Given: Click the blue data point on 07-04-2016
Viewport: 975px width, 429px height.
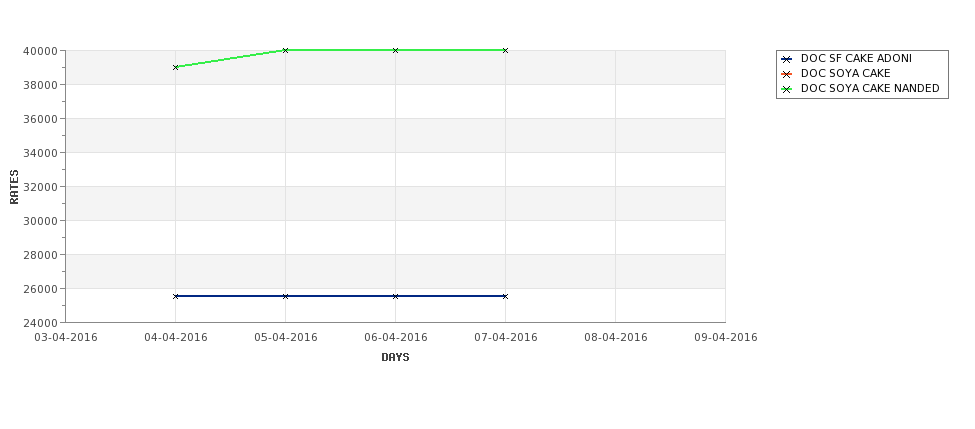Looking at the screenshot, I should coord(506,297).
